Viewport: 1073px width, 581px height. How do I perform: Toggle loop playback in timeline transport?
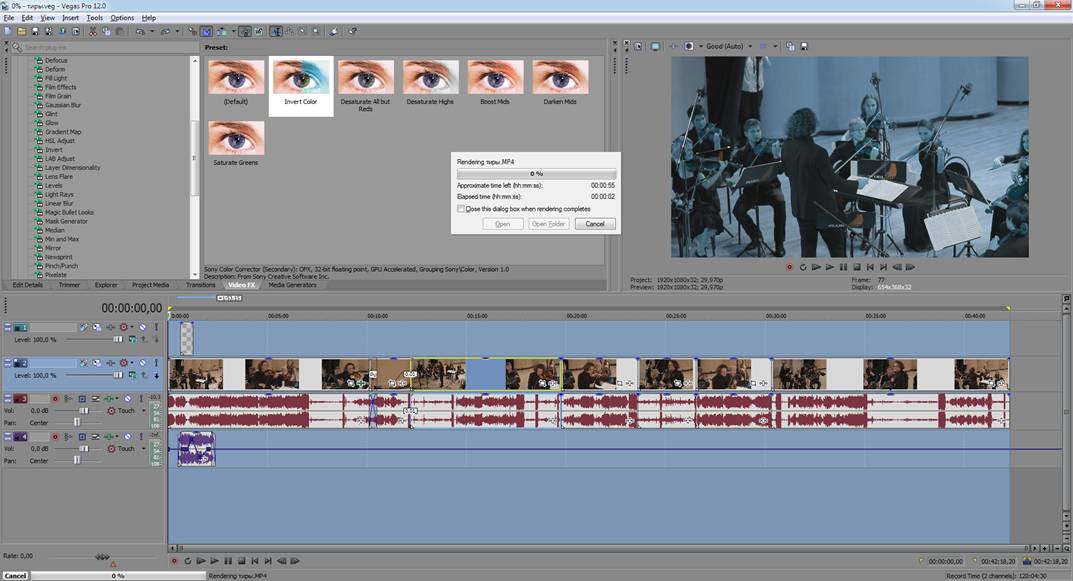[x=188, y=560]
